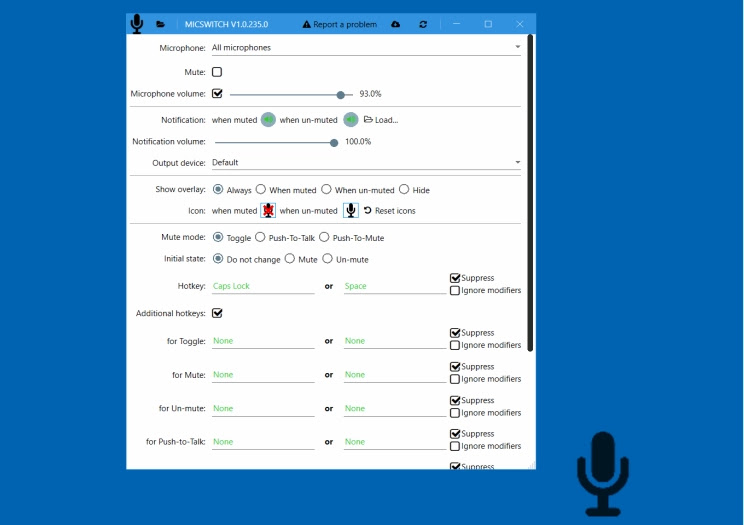744x525 pixels.
Task: Click Load... to choose notification sound
Action: tap(381, 120)
